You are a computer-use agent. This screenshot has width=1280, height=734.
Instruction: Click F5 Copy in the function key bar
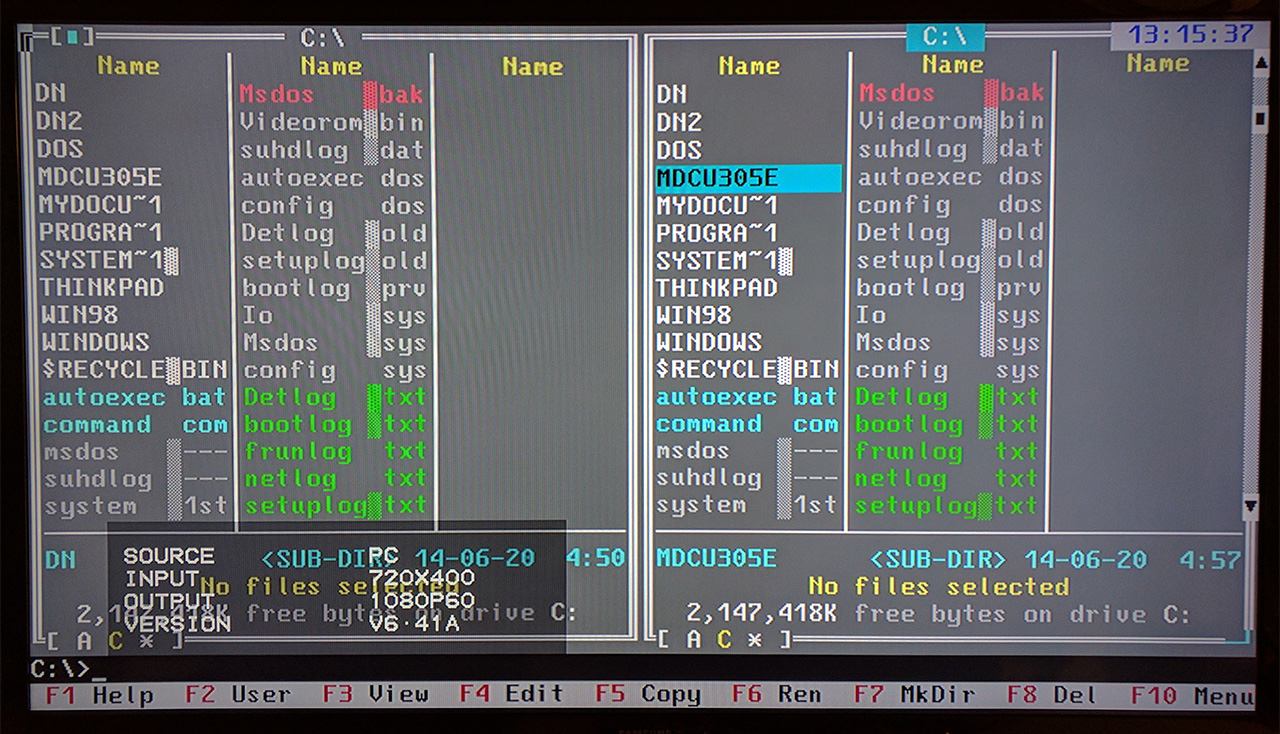(x=647, y=694)
